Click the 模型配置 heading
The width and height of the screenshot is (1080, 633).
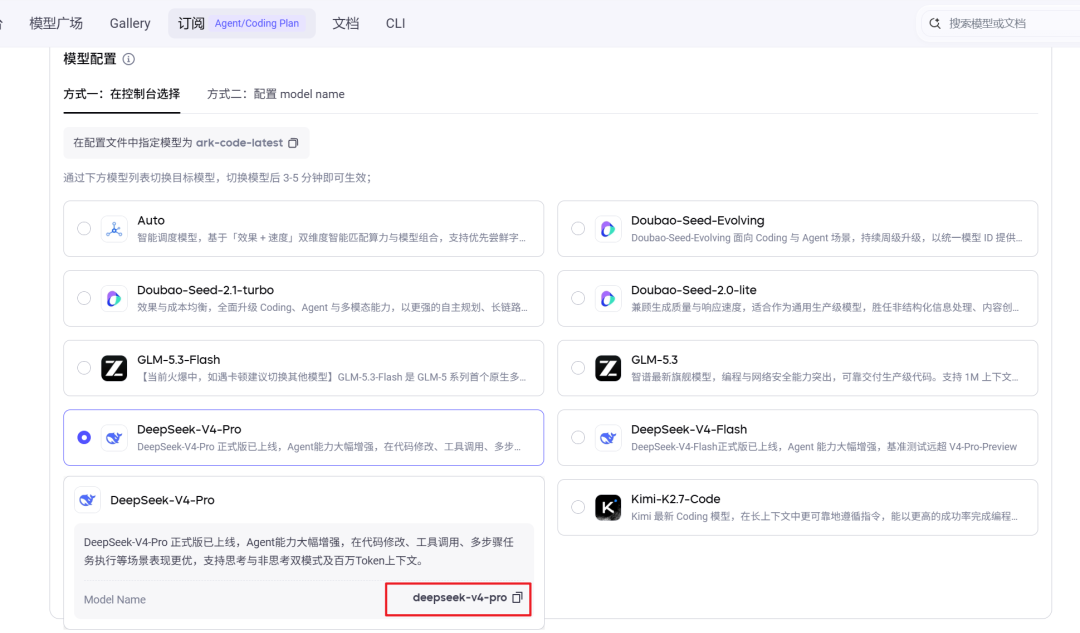coord(90,59)
